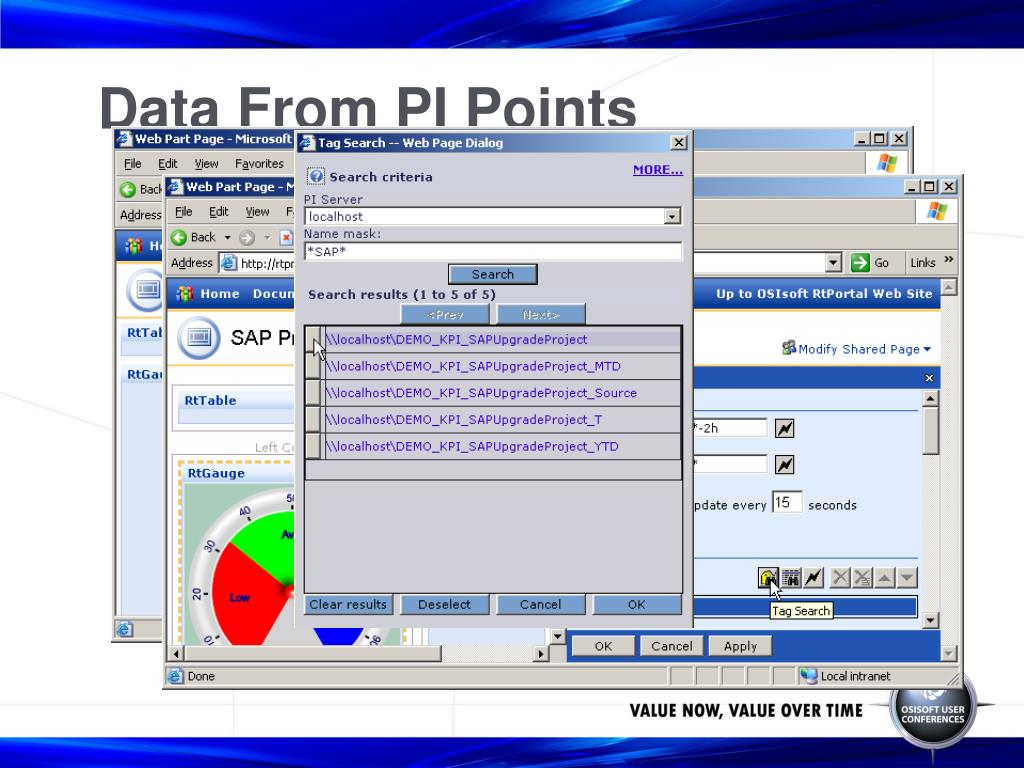Open the Back button history dropdown arrow
This screenshot has width=1024, height=768.
tap(227, 238)
